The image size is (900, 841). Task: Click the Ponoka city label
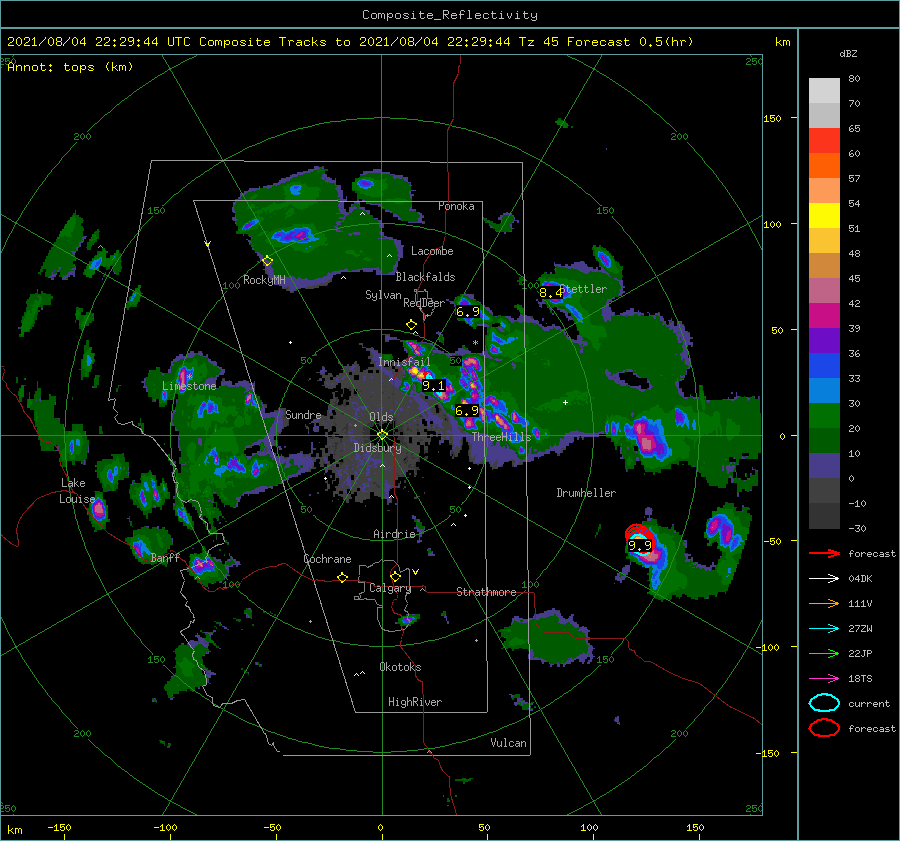(x=456, y=206)
